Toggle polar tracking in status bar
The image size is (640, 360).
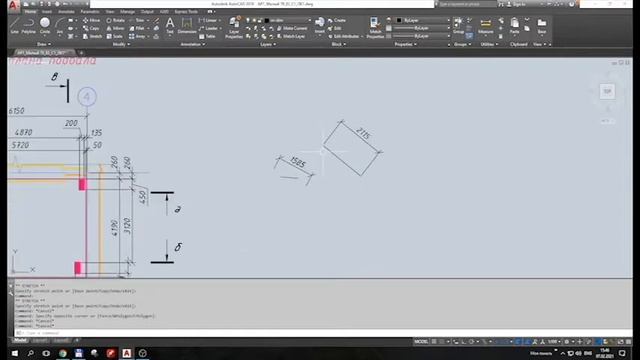coord(471,342)
